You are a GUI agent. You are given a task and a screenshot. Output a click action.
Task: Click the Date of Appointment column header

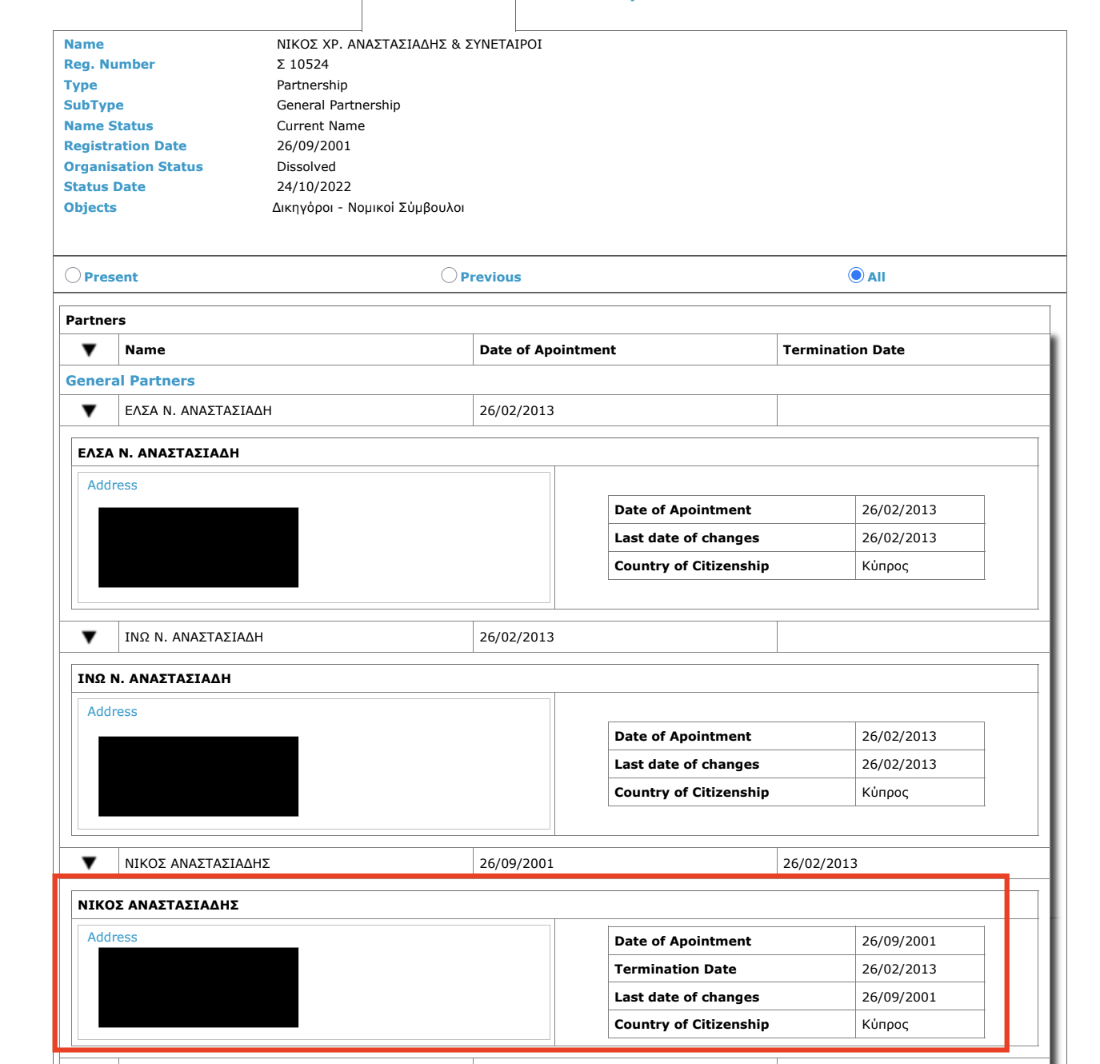point(548,350)
